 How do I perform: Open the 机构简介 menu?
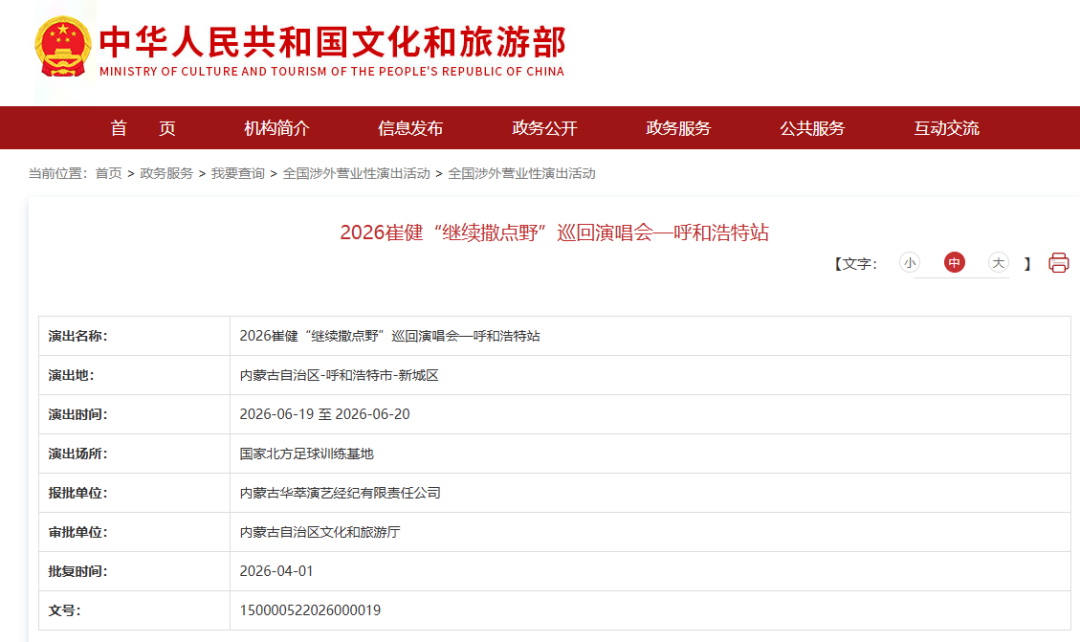click(x=277, y=128)
